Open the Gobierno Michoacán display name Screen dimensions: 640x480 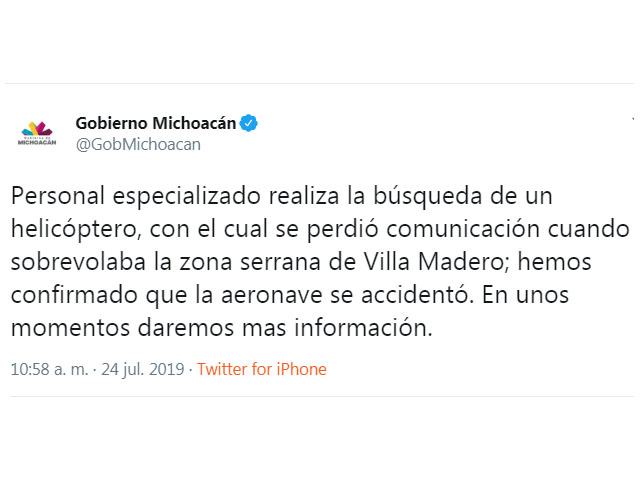156,123
